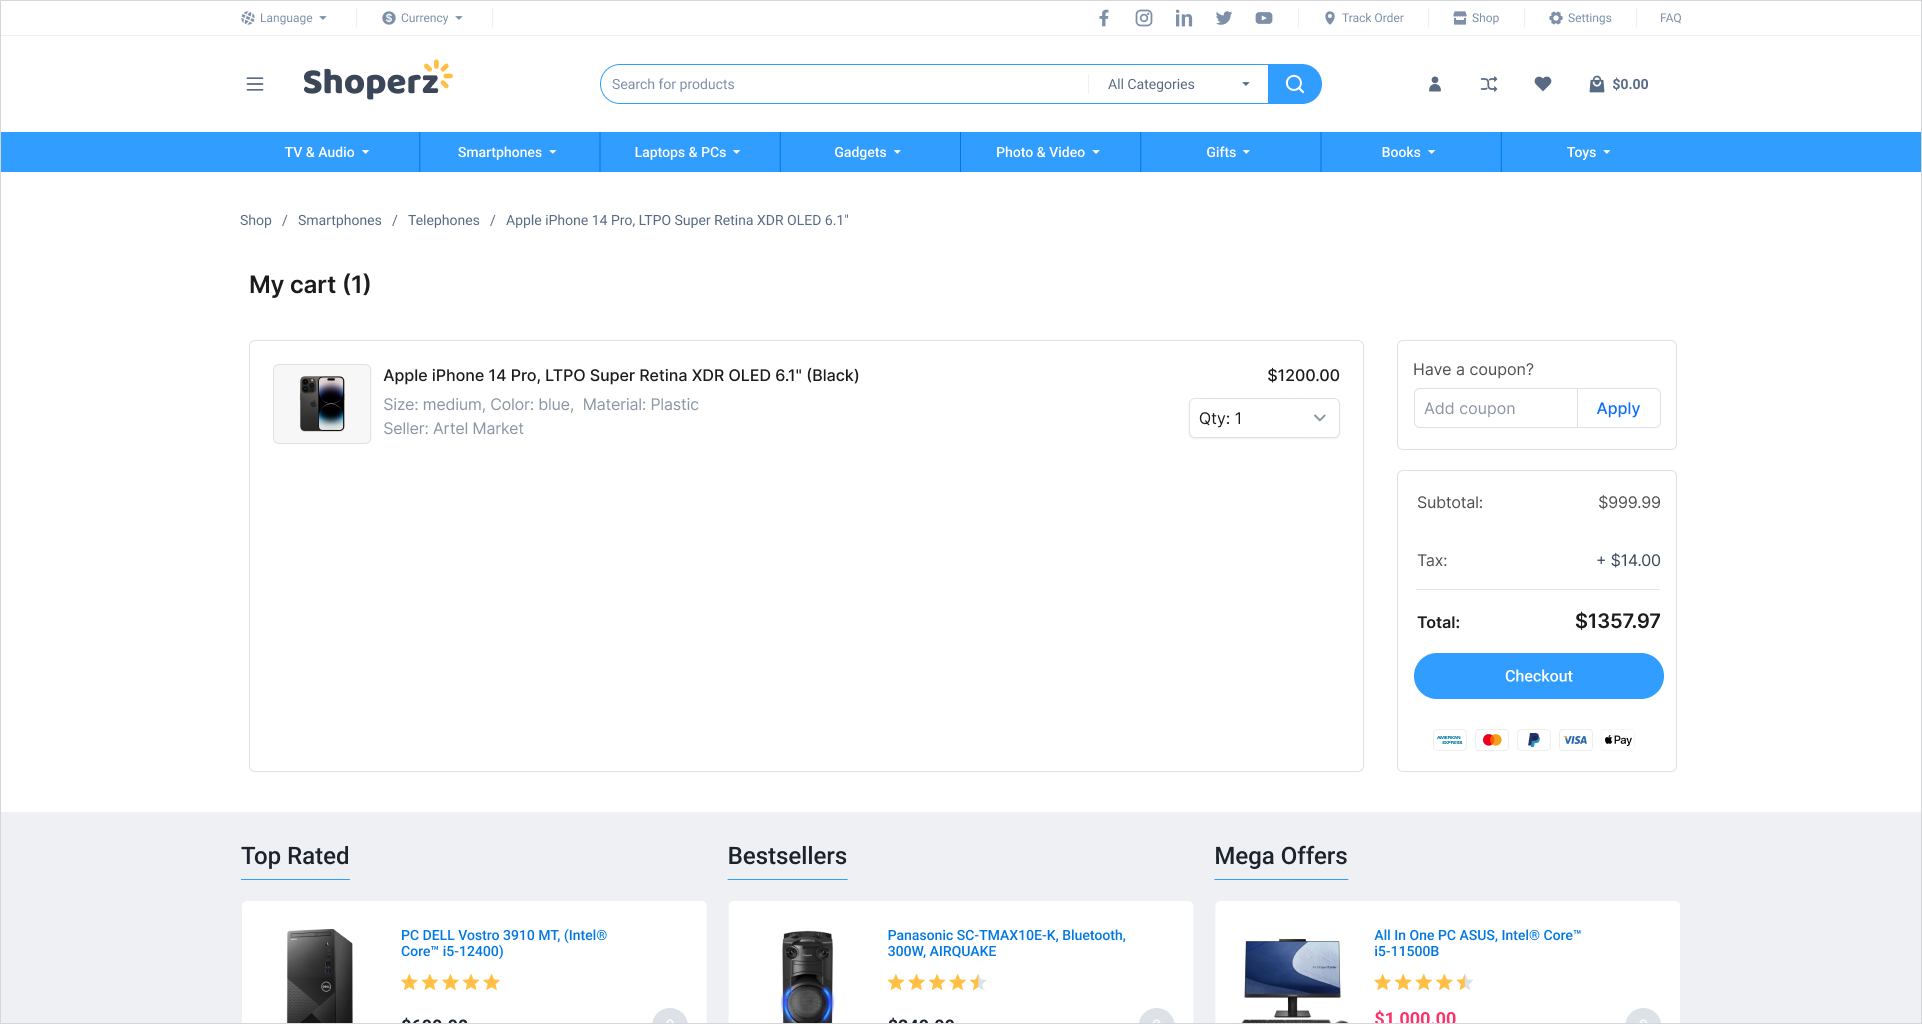Click the DELL Vostro star rating
This screenshot has height=1024, width=1922.
tap(450, 983)
